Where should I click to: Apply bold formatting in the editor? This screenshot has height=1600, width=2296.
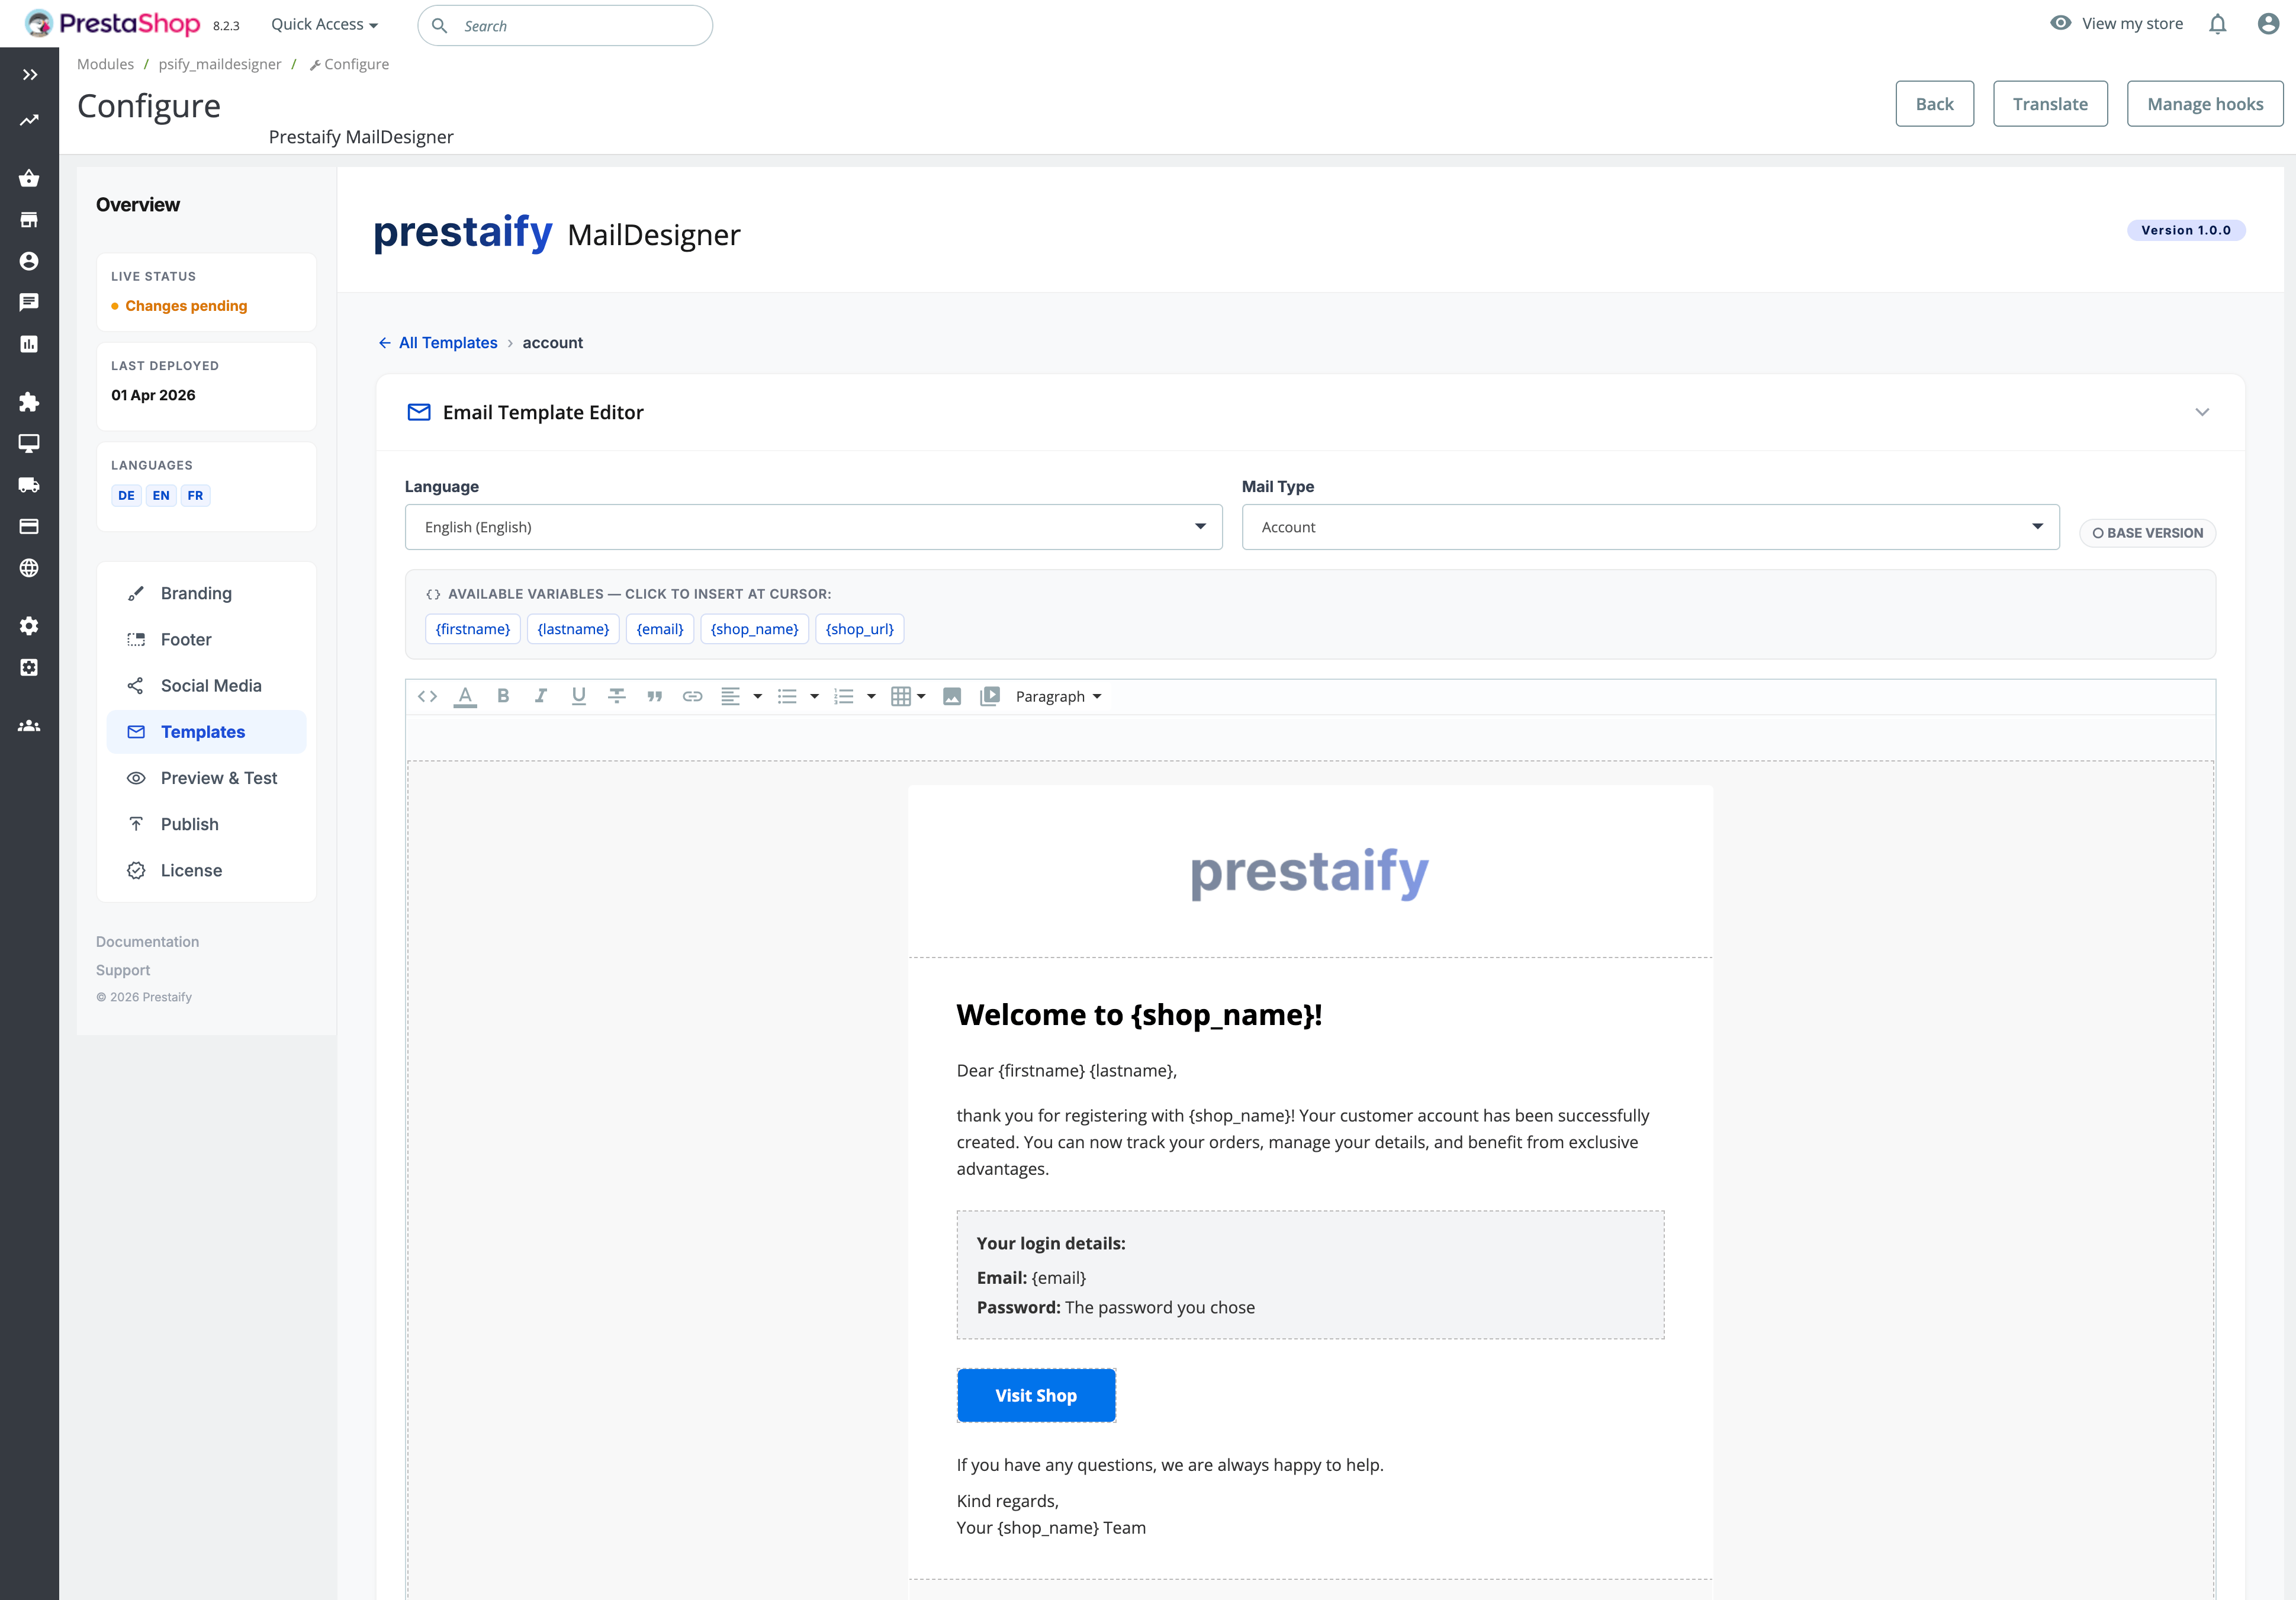tap(503, 697)
